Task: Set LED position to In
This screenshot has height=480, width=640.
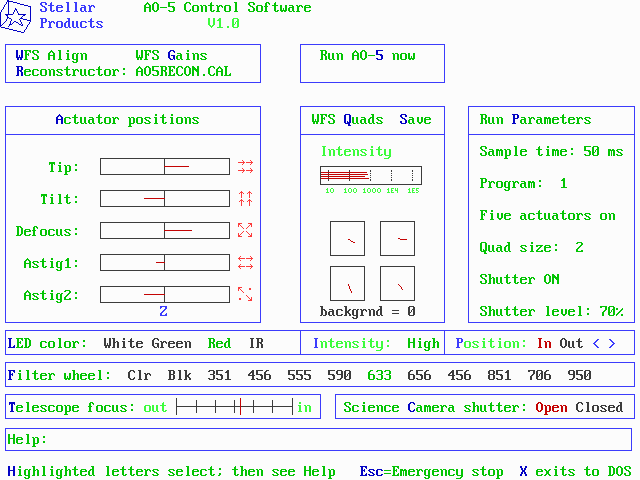Action: coord(544,343)
